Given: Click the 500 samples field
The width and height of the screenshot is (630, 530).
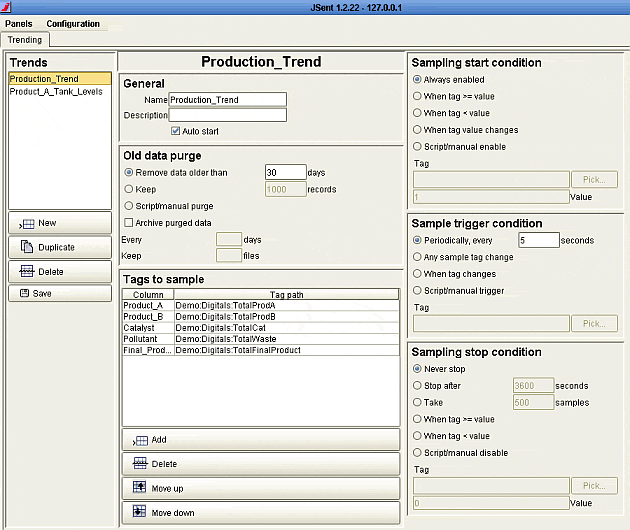Looking at the screenshot, I should click(x=534, y=403).
